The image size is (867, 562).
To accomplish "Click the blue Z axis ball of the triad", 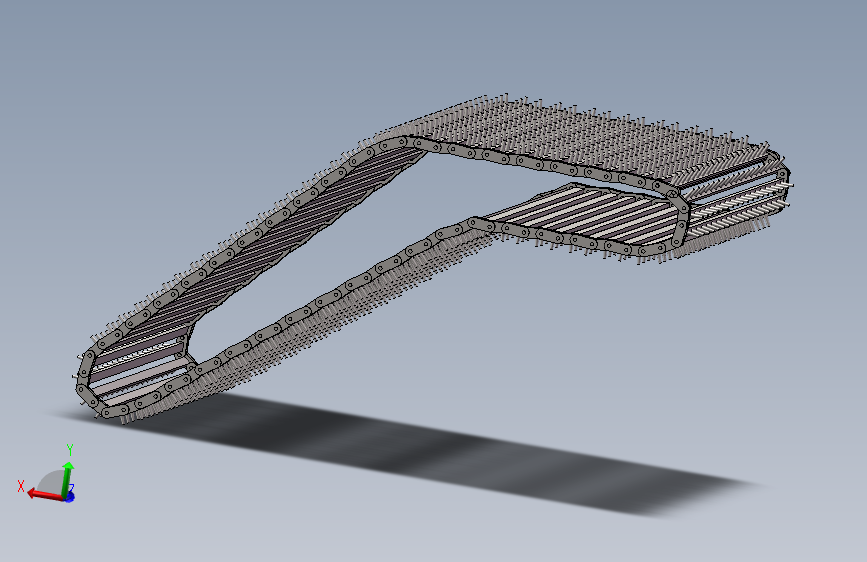I will pos(69,497).
